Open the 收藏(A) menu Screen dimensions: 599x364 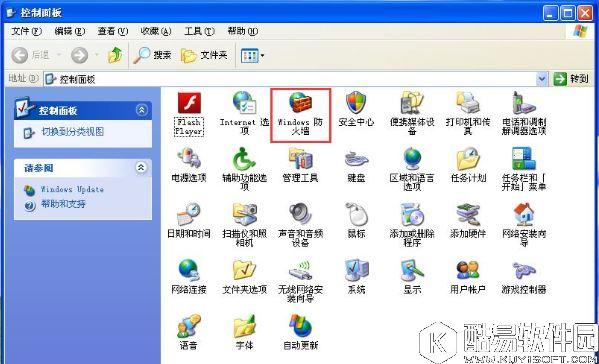coord(156,31)
